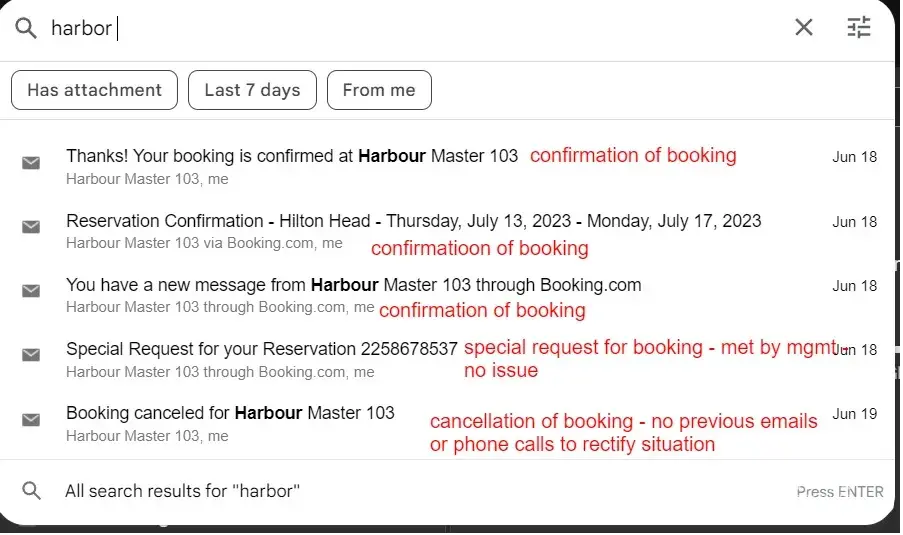Toggle the Last 7 days filter chip
Screen dimensions: 903x535
pos(252,90)
